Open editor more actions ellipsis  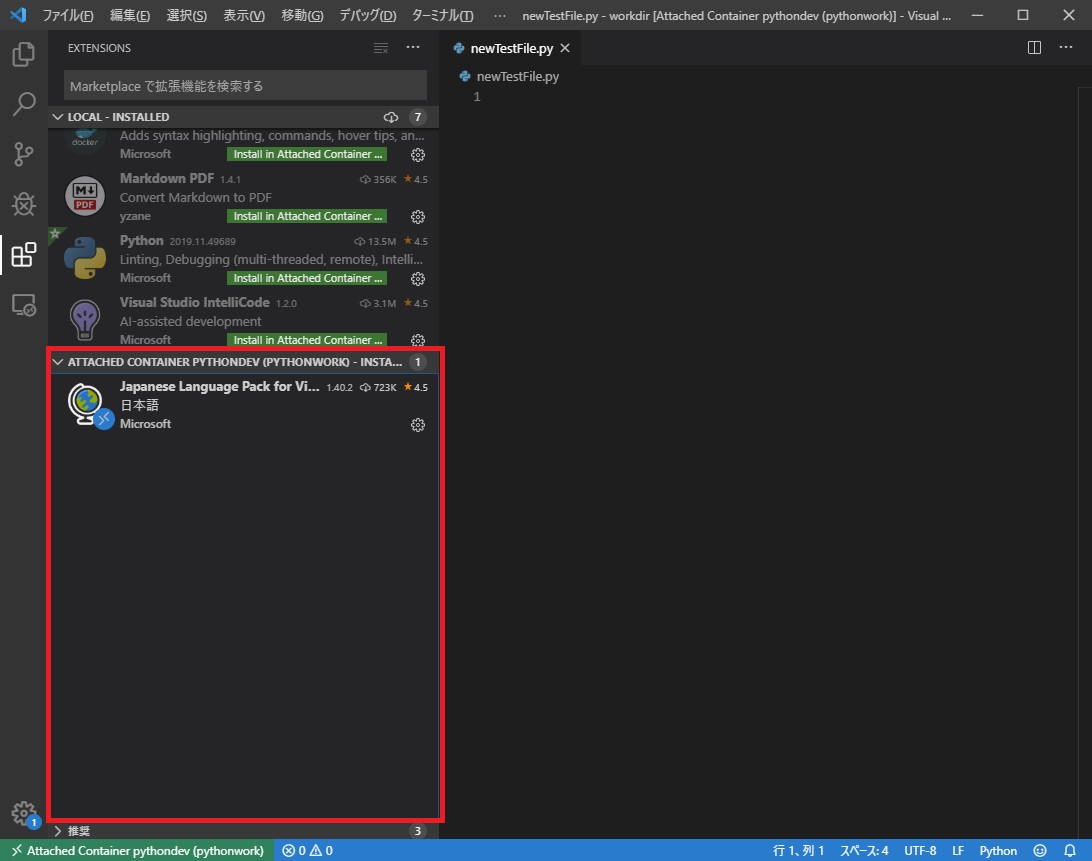tap(1066, 47)
